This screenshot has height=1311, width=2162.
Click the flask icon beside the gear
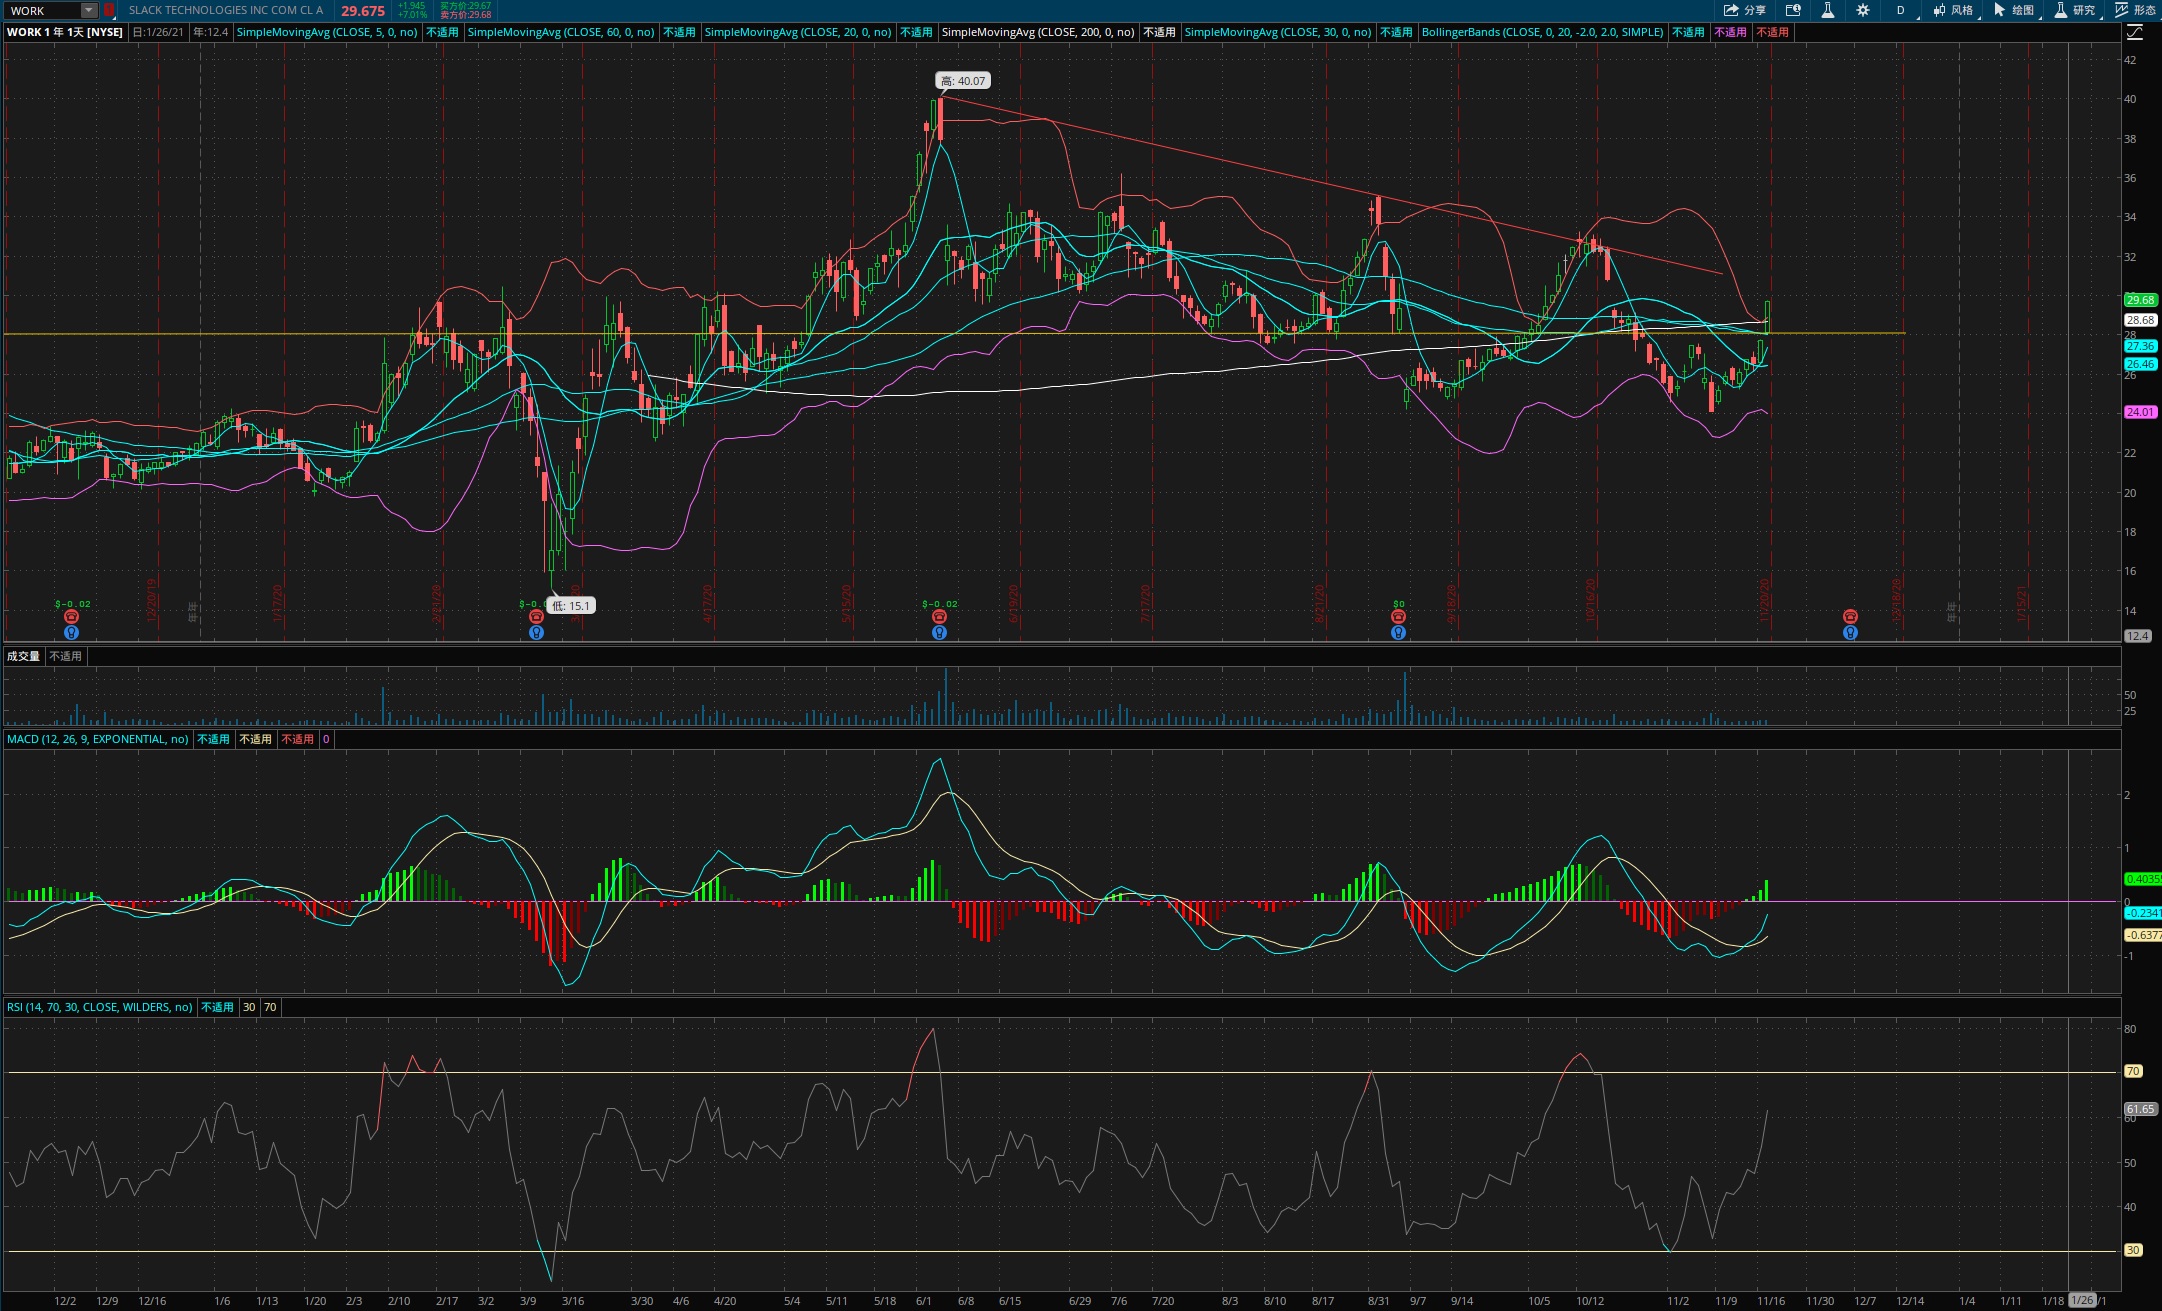1827,10
